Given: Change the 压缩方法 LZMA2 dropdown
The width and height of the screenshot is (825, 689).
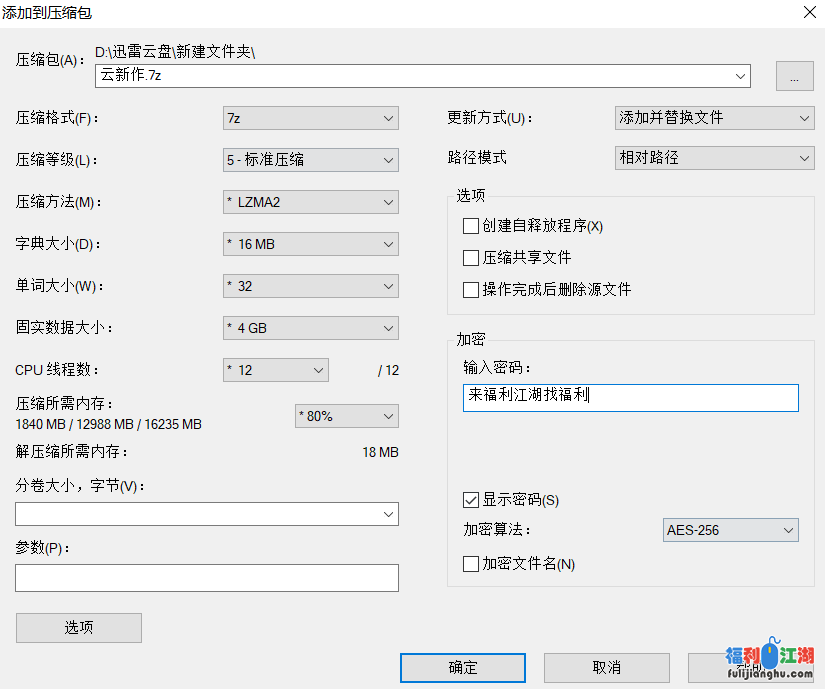Looking at the screenshot, I should [x=310, y=202].
